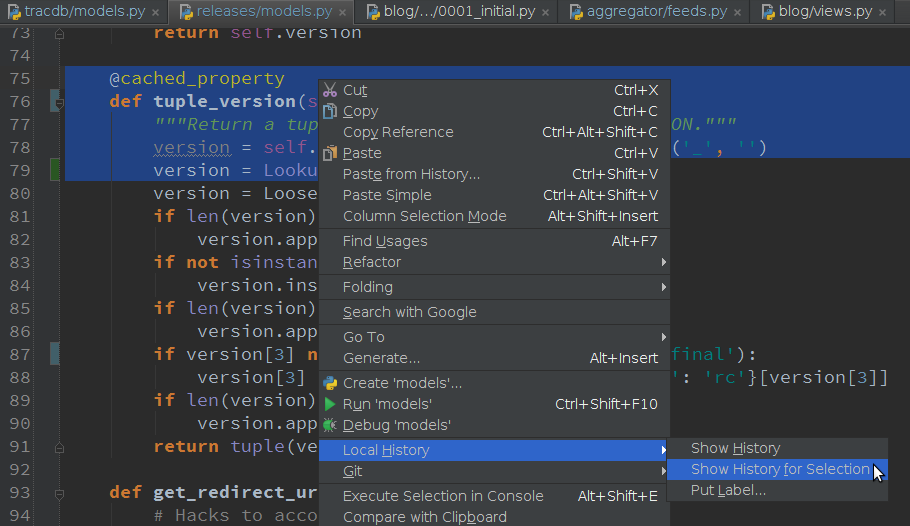Screen dimensions: 910x526
Task: Select Copy Reference menu entry
Action: coord(494,132)
